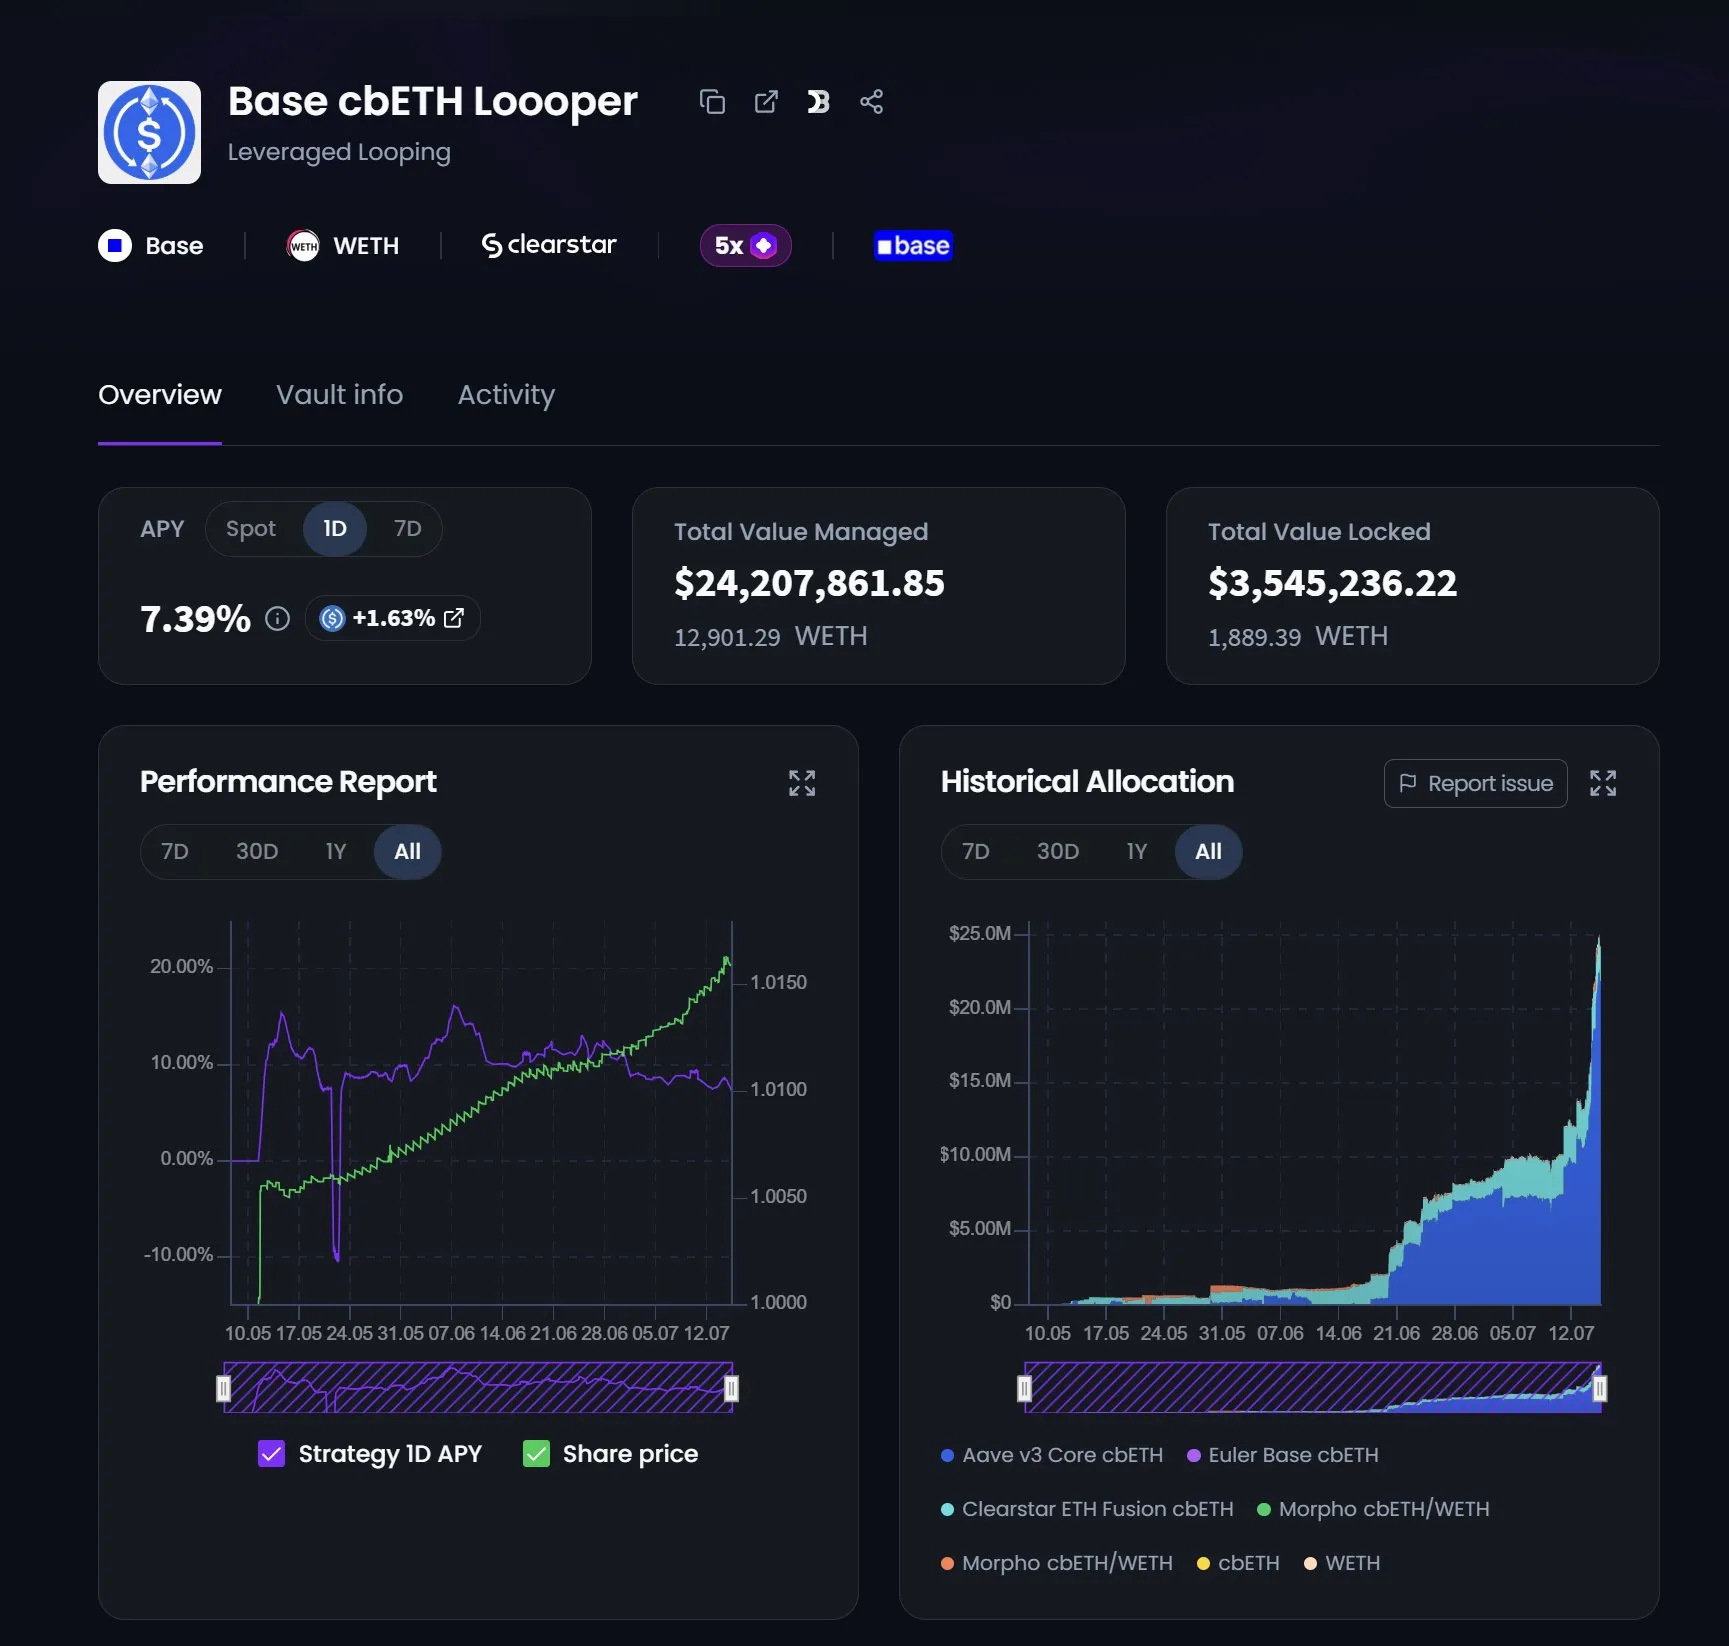Open the +1.63% rewards link

[392, 618]
